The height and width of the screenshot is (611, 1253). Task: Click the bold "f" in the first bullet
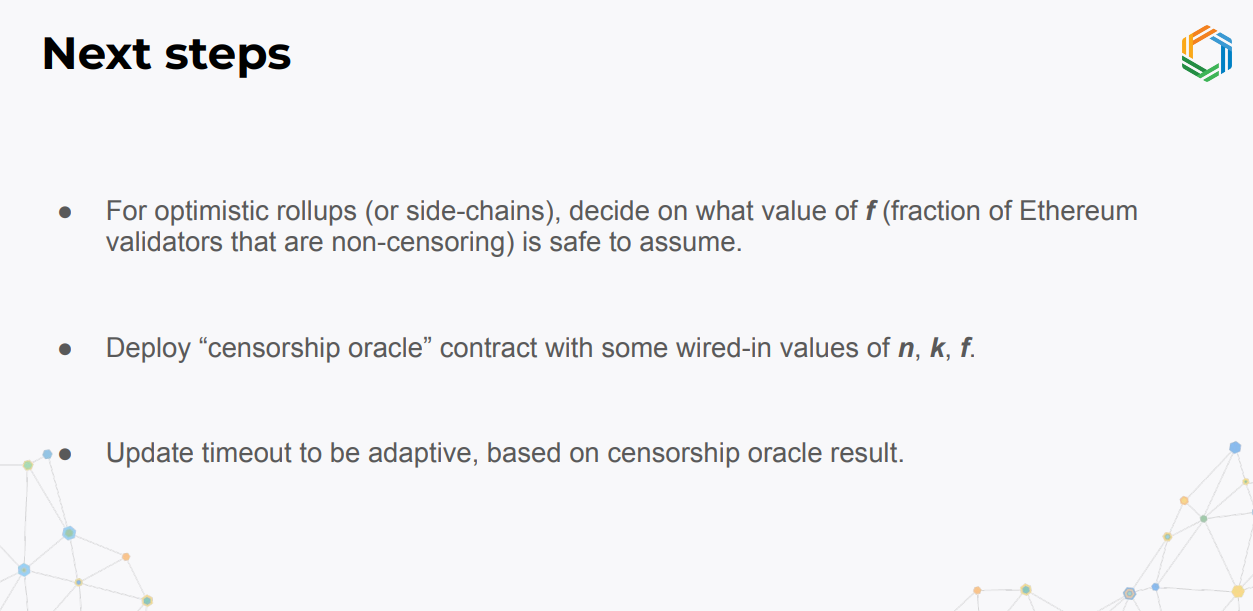pos(870,212)
